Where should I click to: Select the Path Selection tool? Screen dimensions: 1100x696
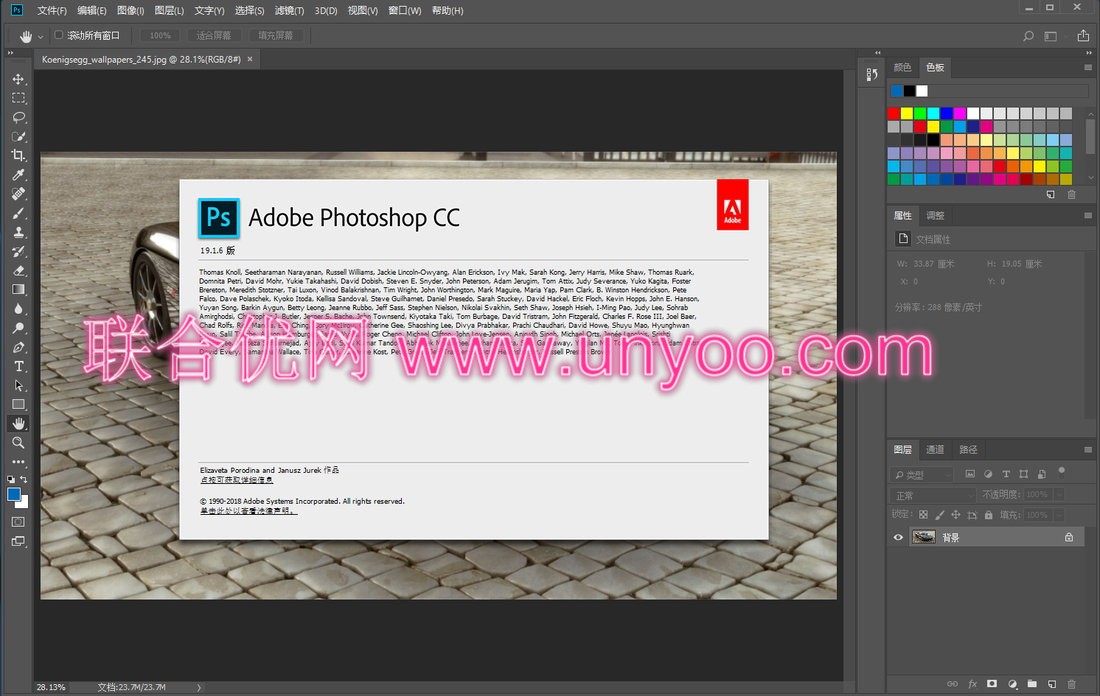pos(18,385)
